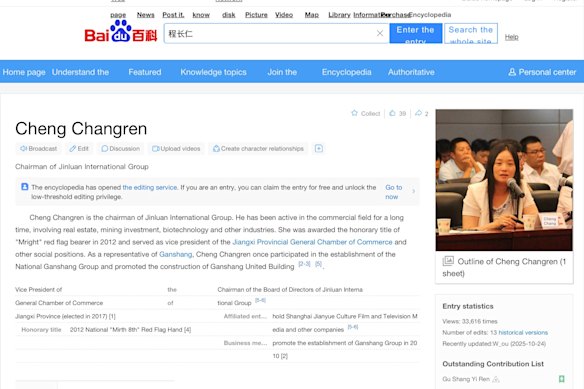
Task: Open the editing service link
Action: [150, 187]
